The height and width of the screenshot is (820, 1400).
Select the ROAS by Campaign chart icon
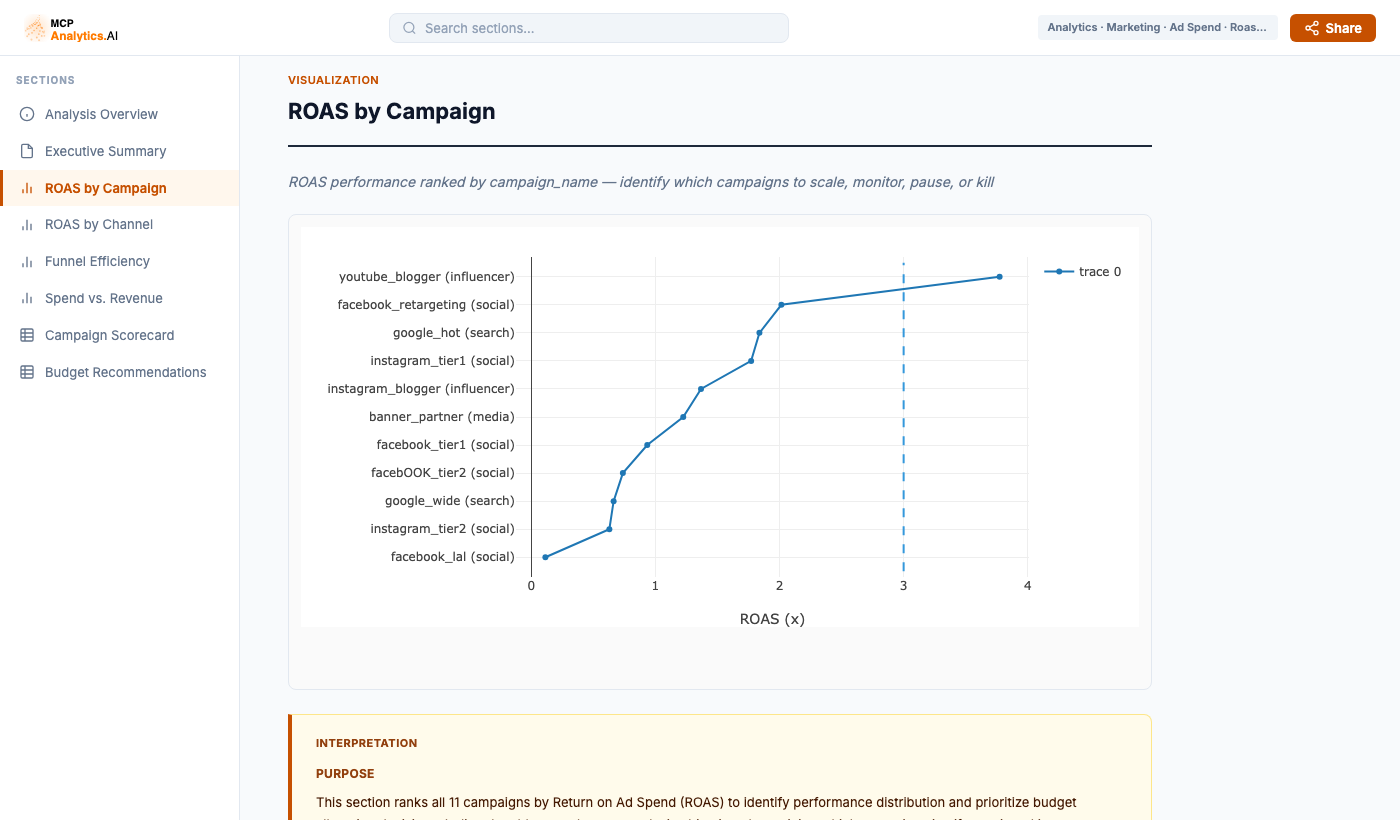click(x=28, y=188)
